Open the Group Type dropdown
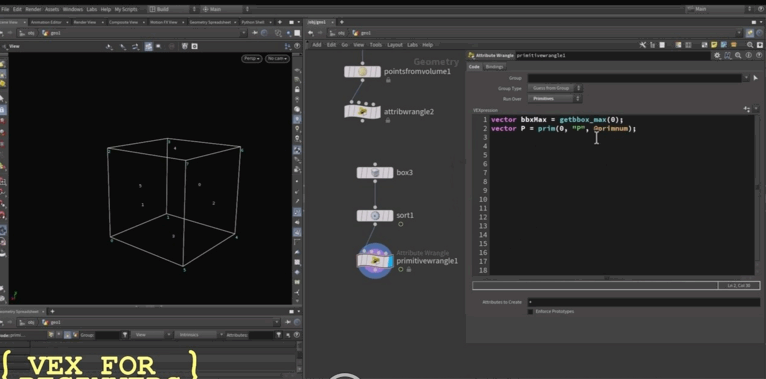The image size is (766, 379). [554, 88]
